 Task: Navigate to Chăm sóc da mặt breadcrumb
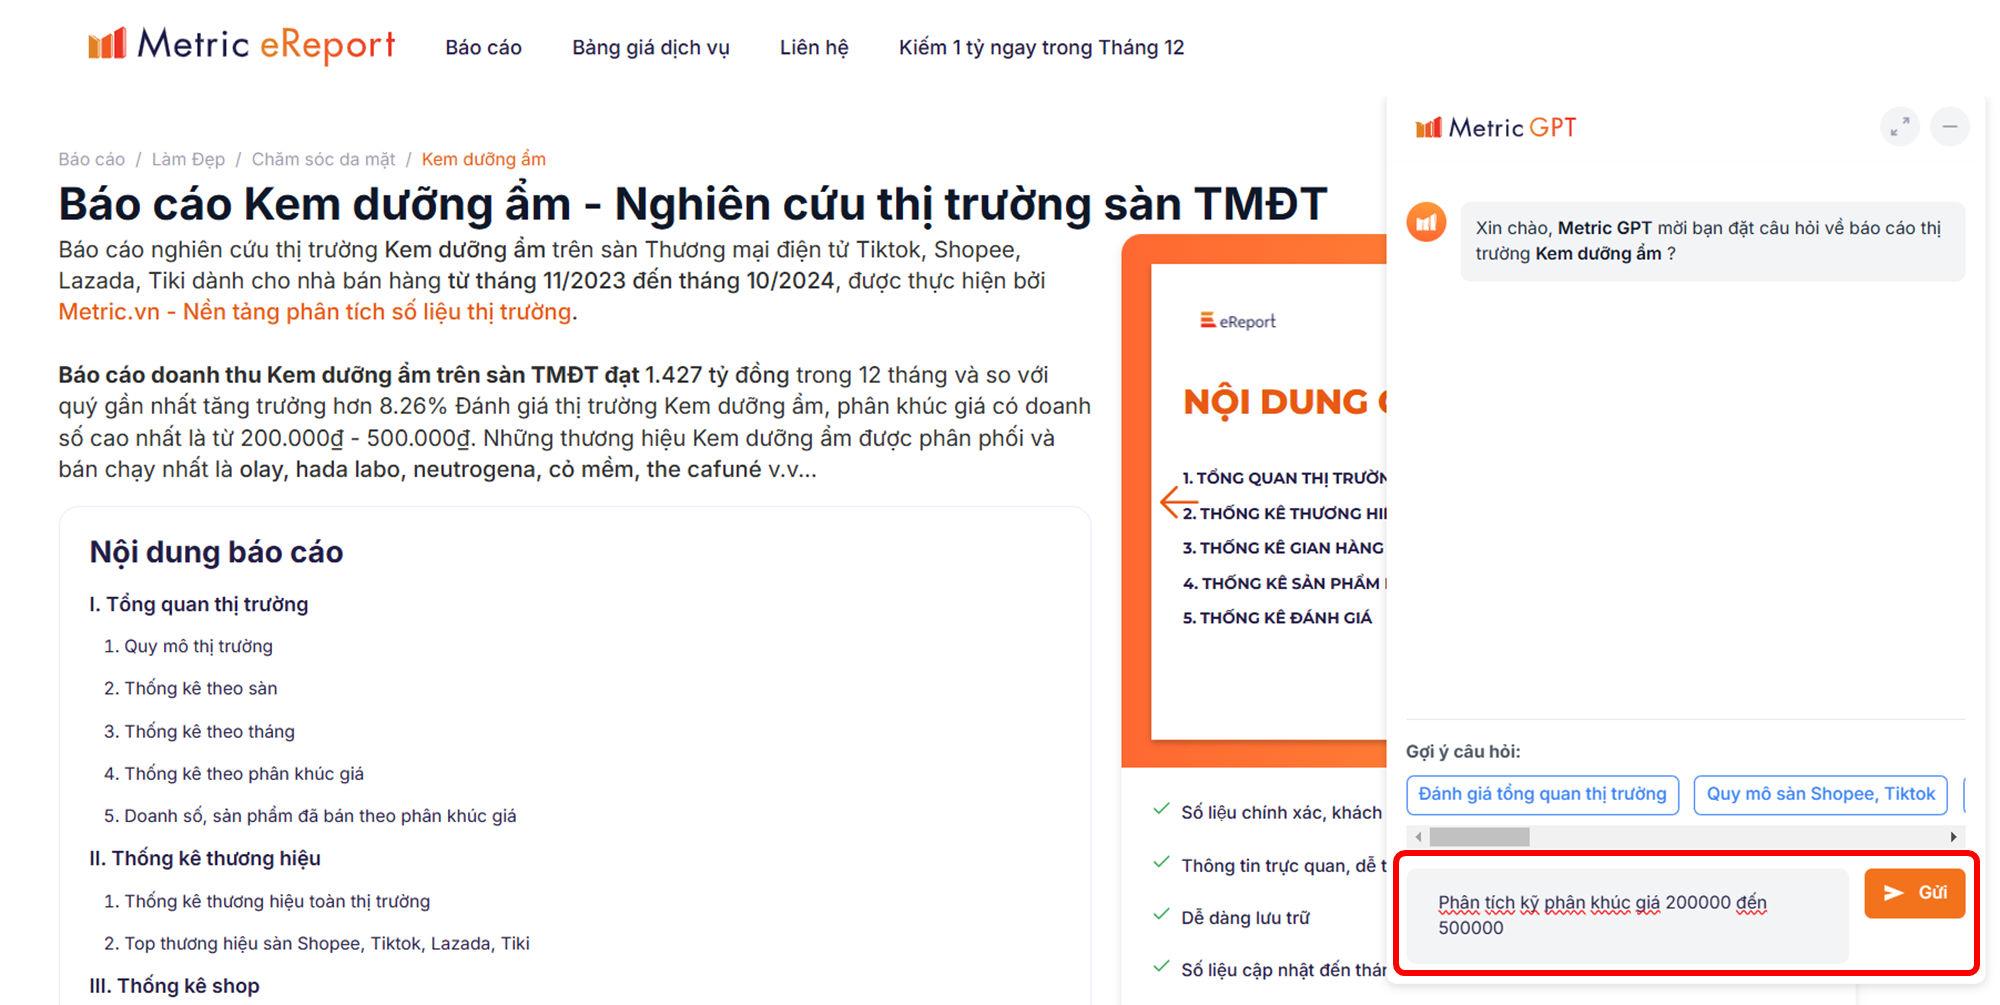click(x=323, y=159)
